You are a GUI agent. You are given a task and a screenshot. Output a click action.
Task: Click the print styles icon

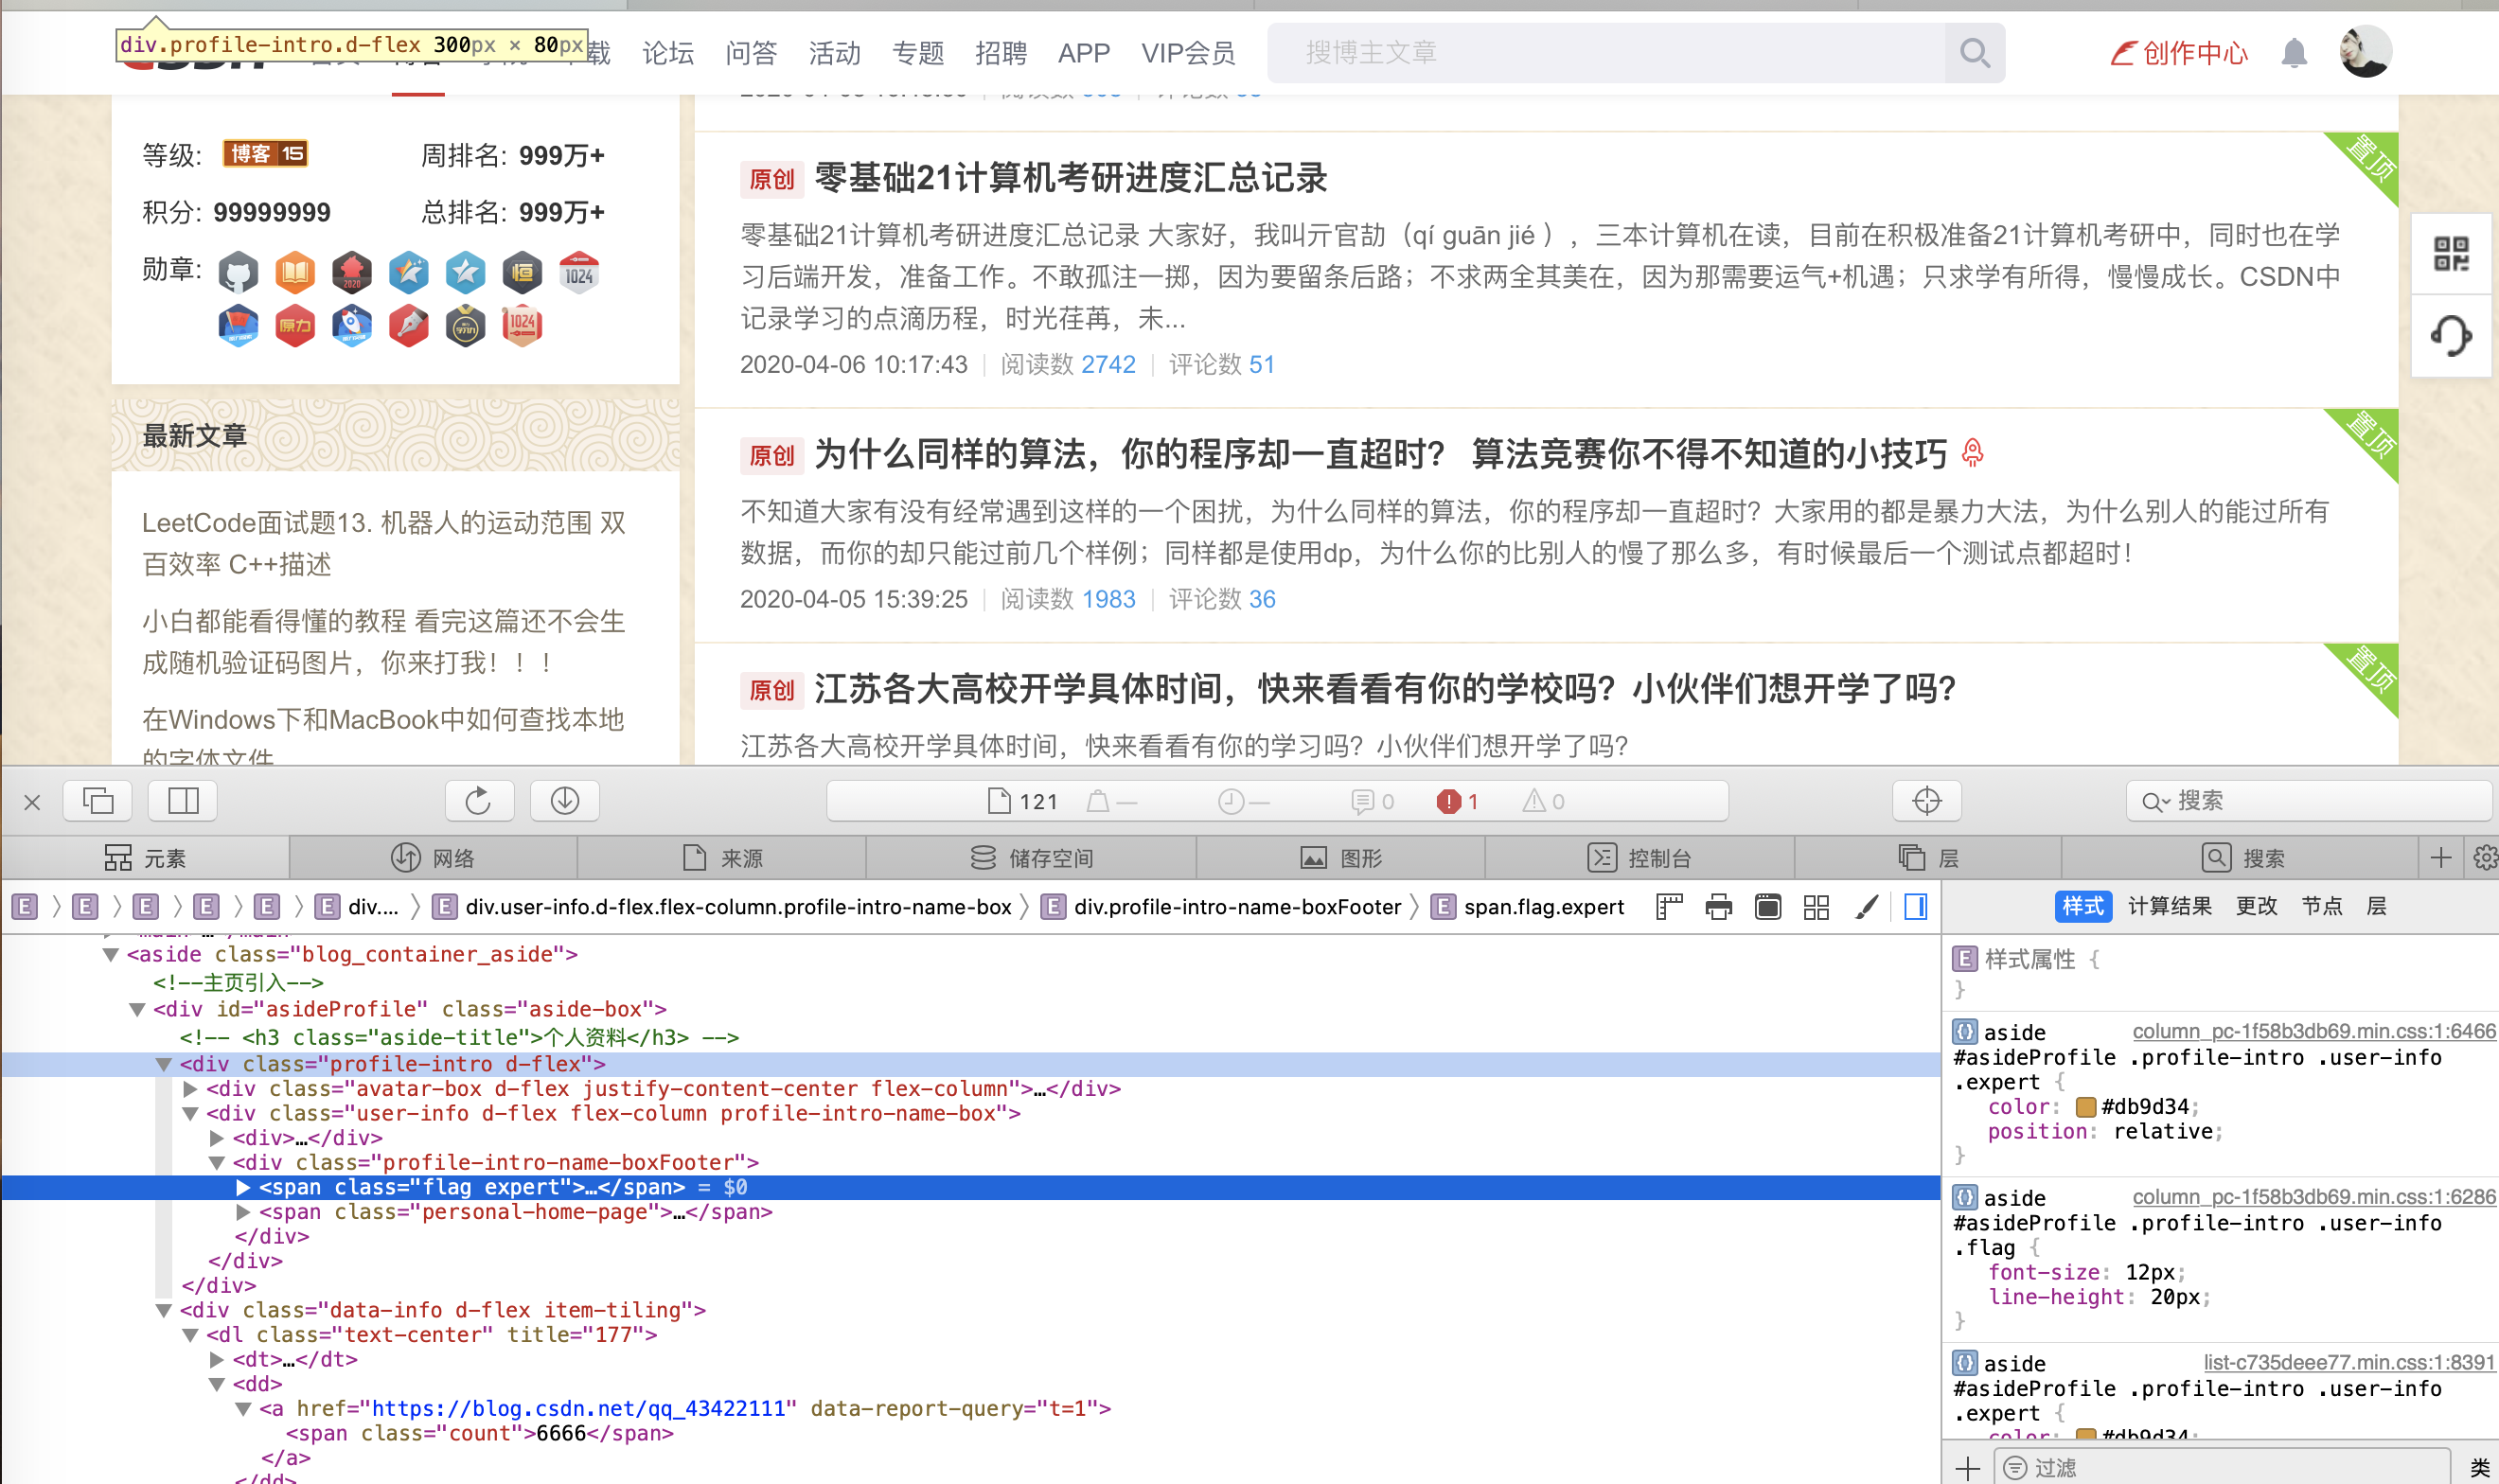click(x=1718, y=907)
